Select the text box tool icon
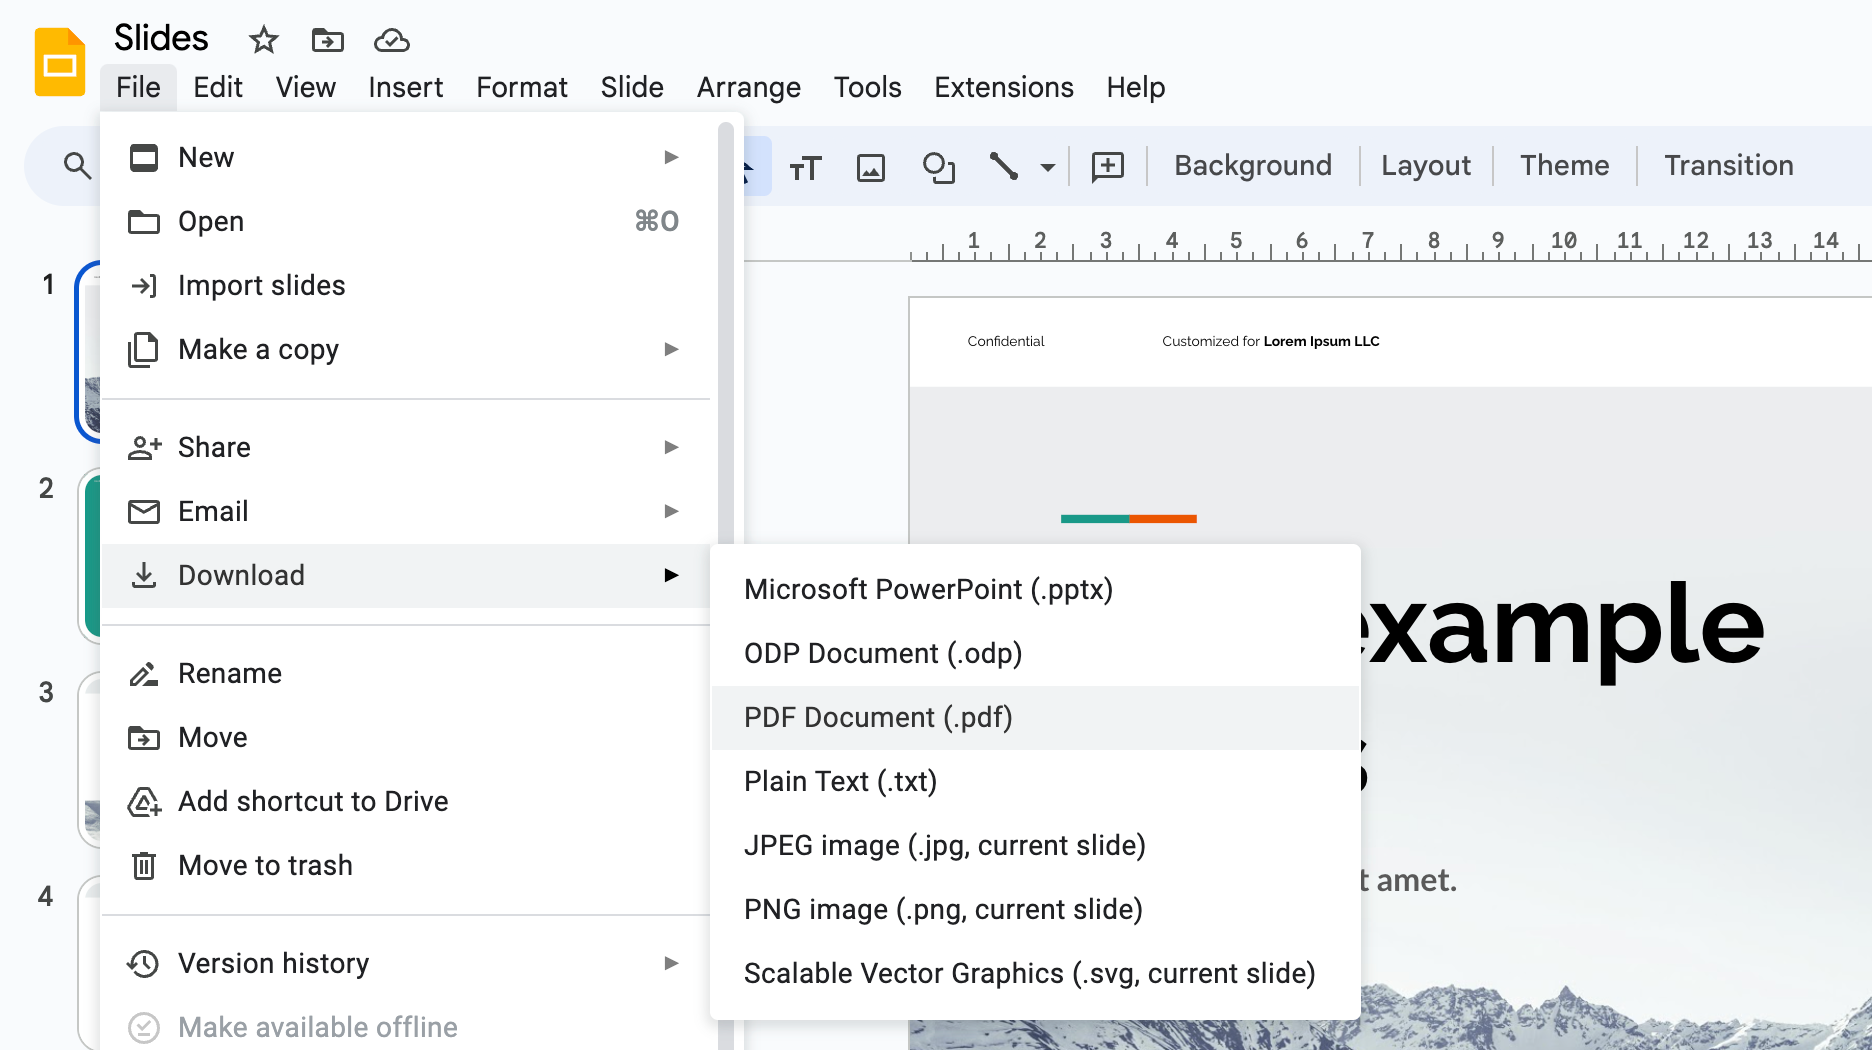The height and width of the screenshot is (1050, 1872). [805, 167]
